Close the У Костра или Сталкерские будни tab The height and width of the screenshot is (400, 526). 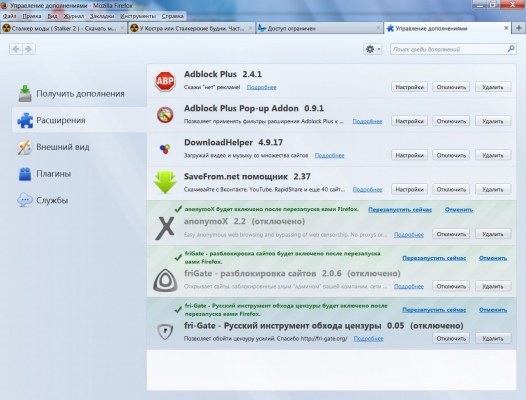(x=250, y=28)
